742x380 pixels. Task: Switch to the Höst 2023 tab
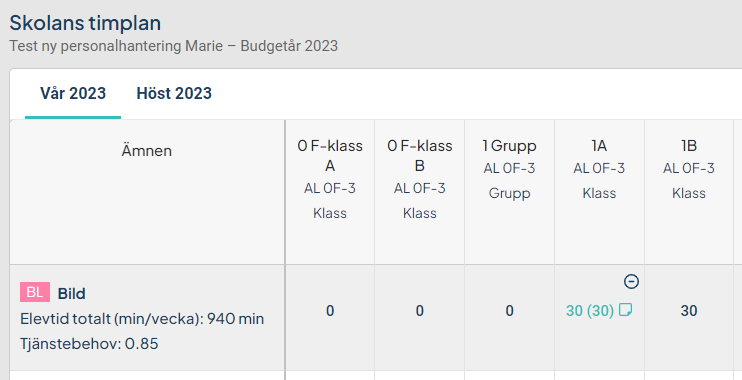coord(174,93)
